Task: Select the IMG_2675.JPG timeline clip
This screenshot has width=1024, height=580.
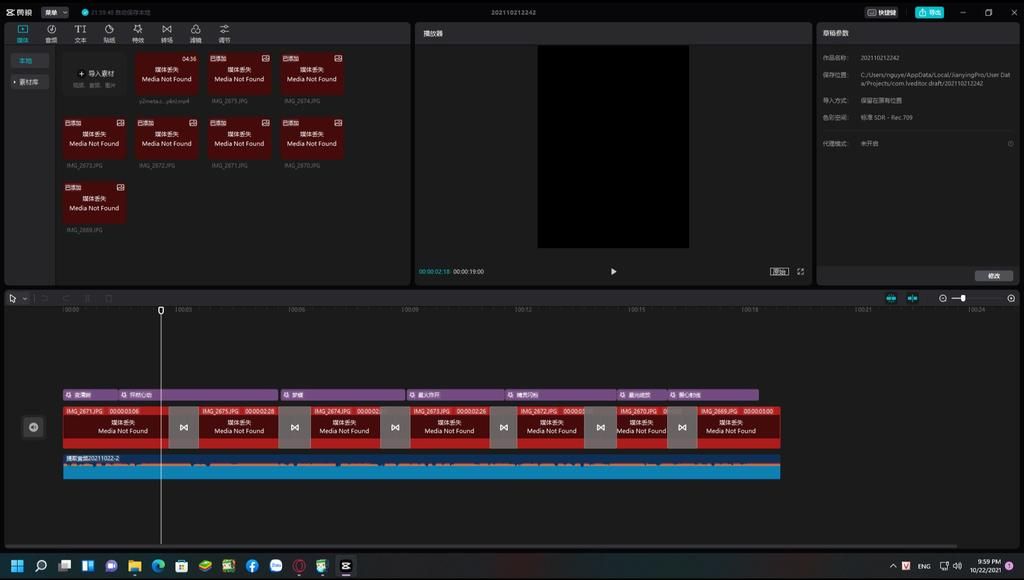Action: (x=239, y=427)
